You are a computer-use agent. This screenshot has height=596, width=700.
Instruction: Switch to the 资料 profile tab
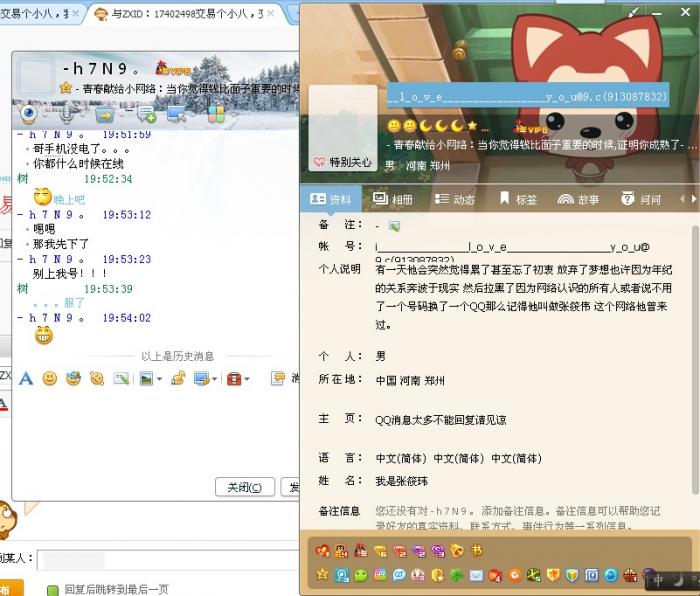point(330,199)
